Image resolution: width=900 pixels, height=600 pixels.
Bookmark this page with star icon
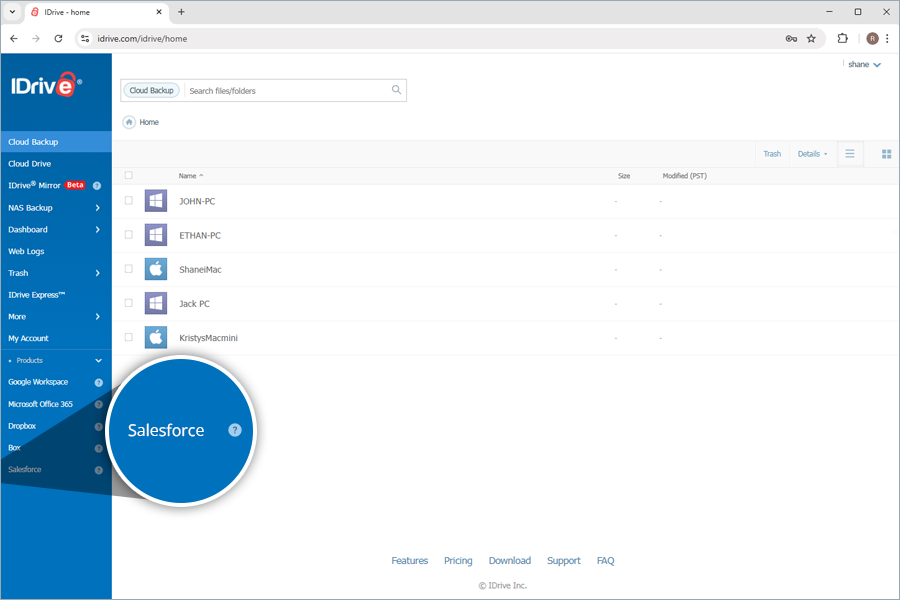click(811, 38)
